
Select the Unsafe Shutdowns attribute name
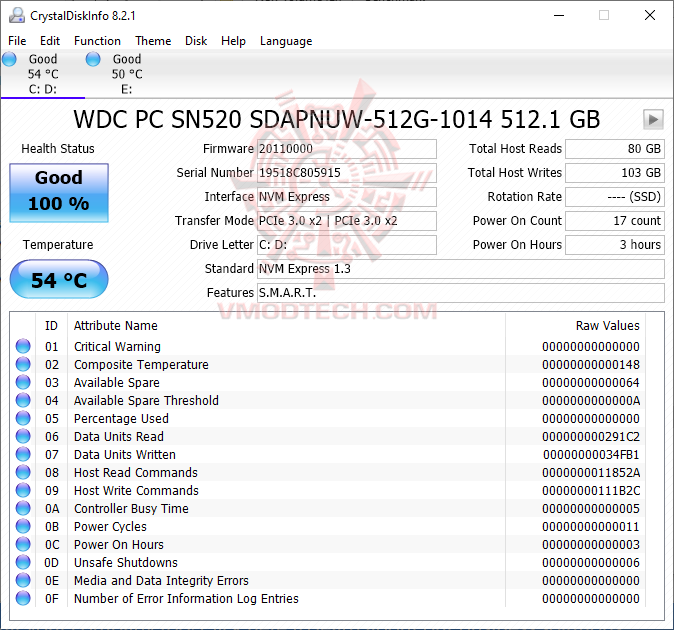point(126,563)
